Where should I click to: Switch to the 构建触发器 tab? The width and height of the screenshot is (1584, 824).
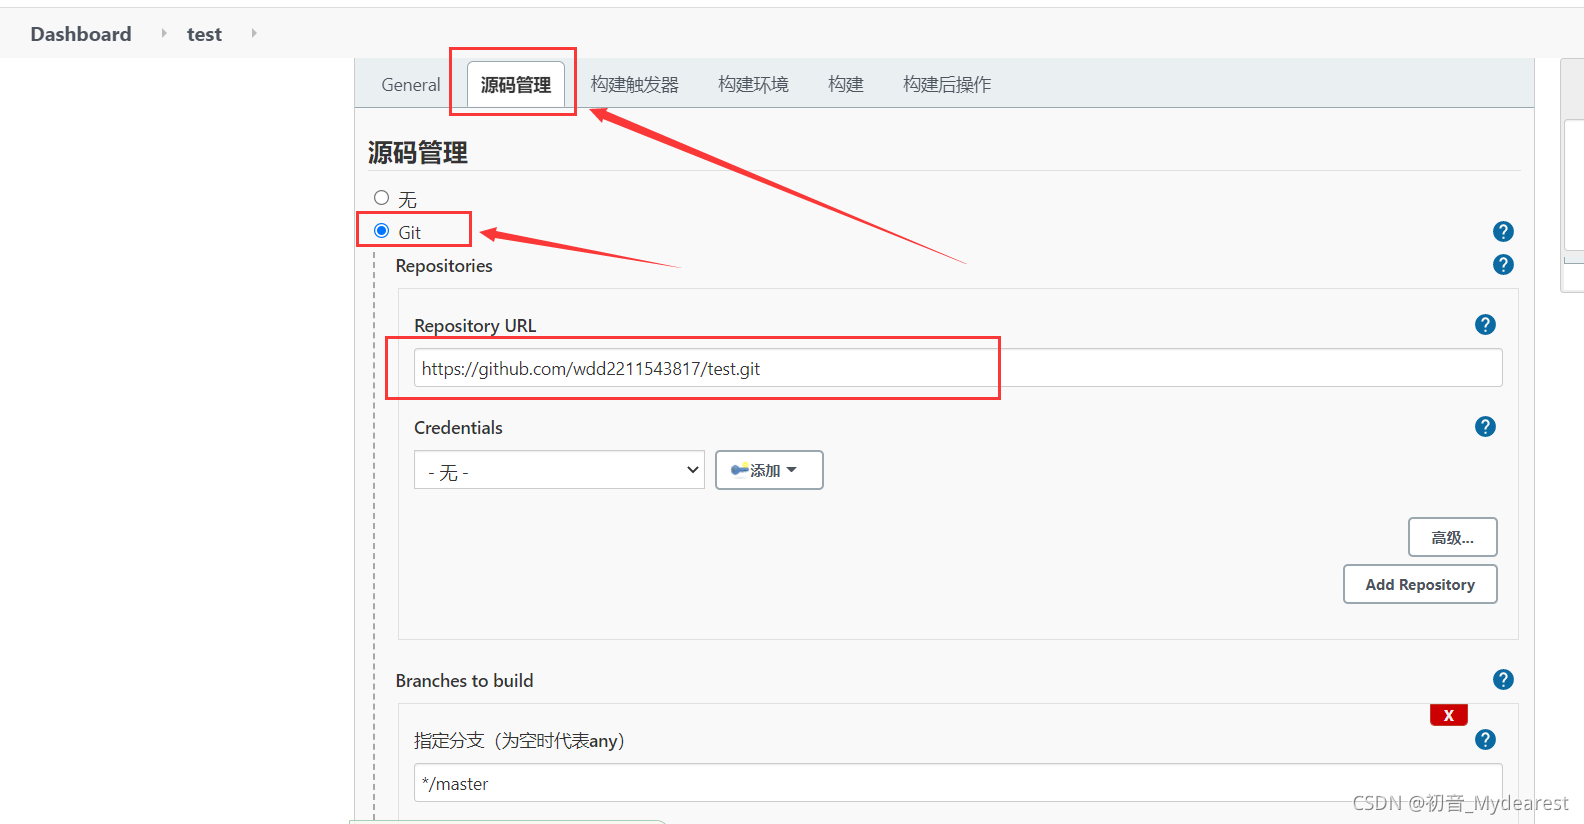634,85
